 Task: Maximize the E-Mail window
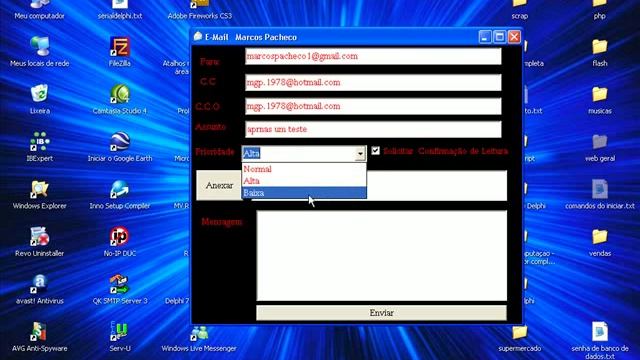[x=499, y=37]
